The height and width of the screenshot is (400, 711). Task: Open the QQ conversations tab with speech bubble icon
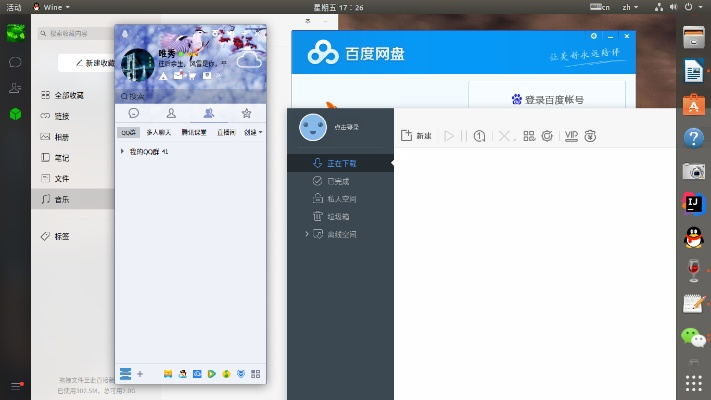pos(133,113)
